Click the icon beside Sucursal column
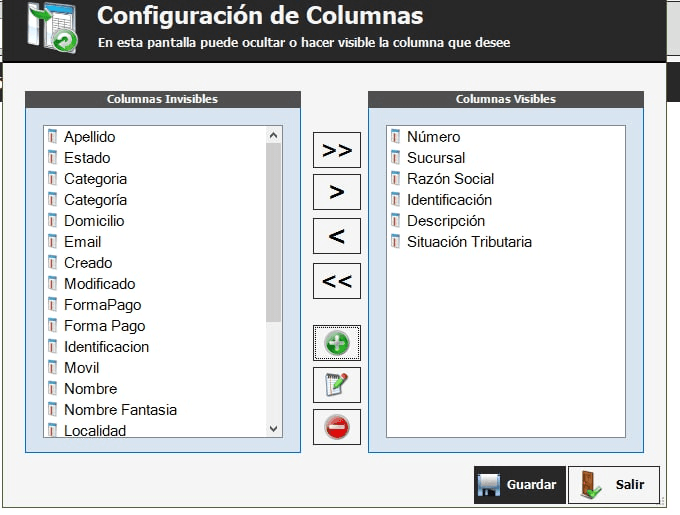 click(x=396, y=158)
